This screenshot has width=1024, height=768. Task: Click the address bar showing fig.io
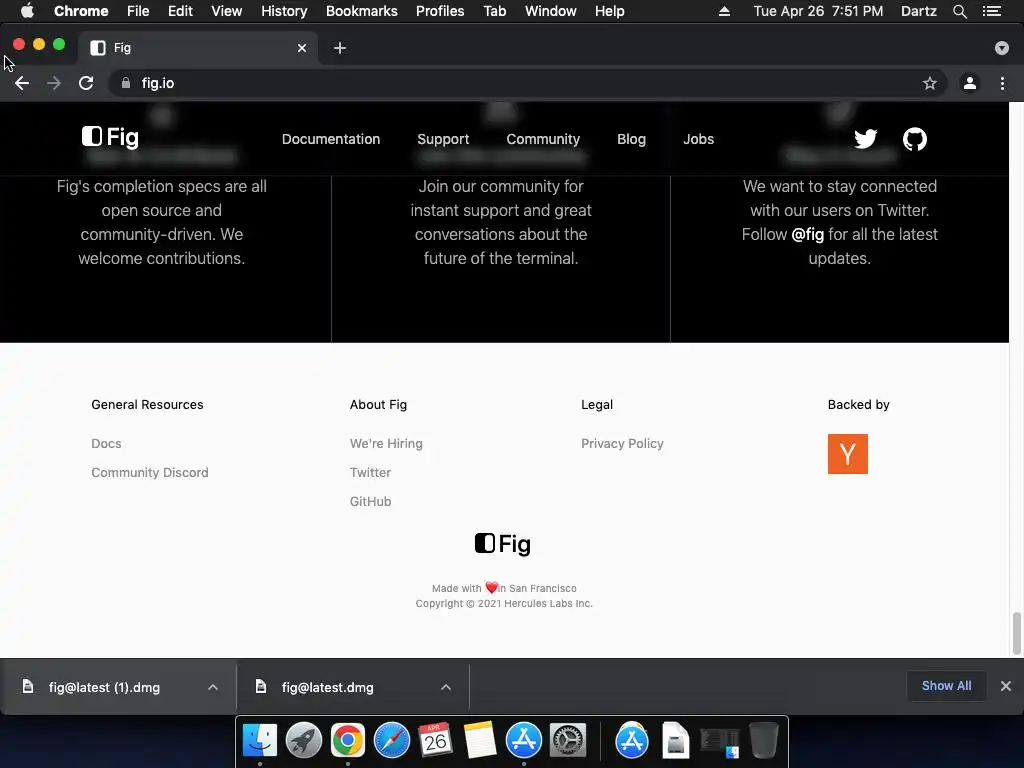(527, 83)
